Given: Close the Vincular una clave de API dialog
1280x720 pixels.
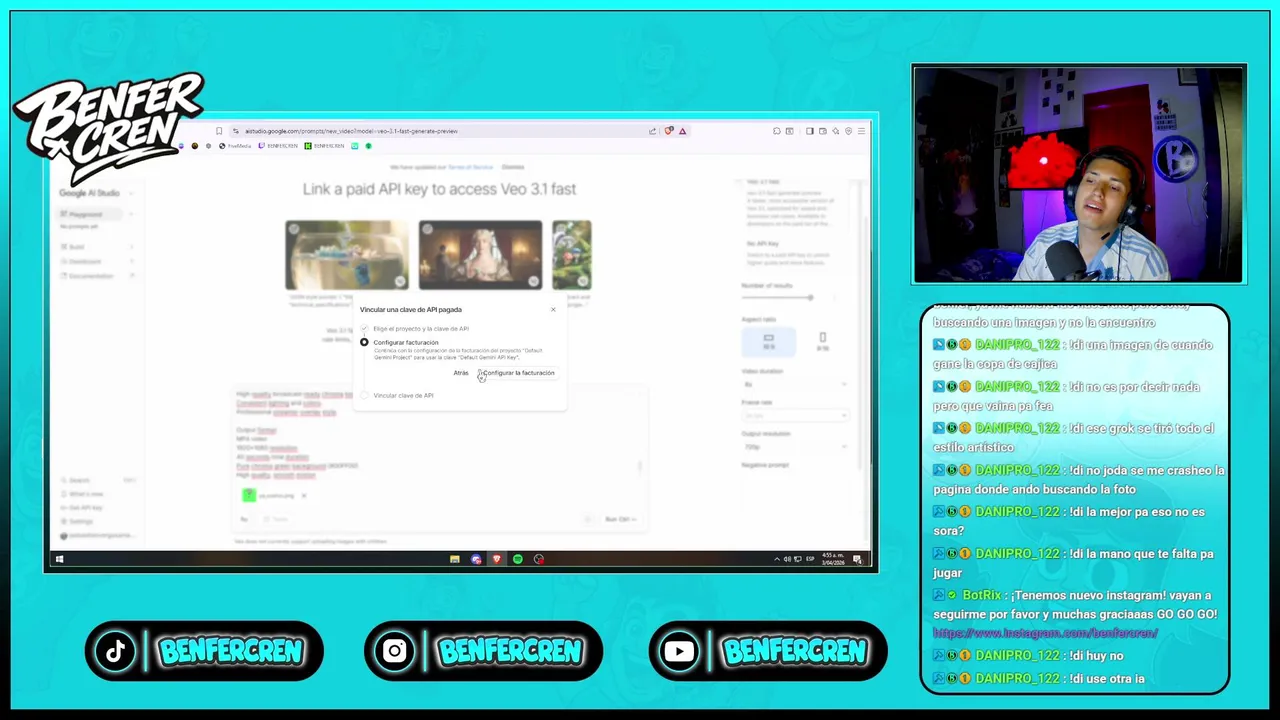Looking at the screenshot, I should coord(553,309).
